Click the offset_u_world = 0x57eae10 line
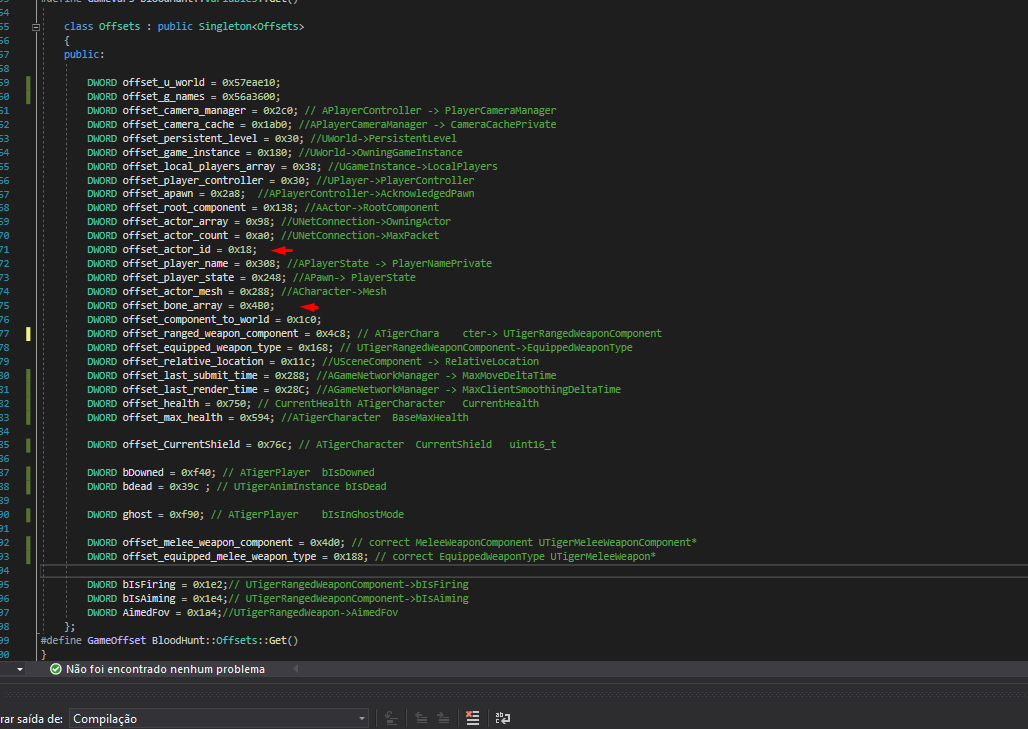Image resolution: width=1028 pixels, height=729 pixels. click(x=184, y=83)
